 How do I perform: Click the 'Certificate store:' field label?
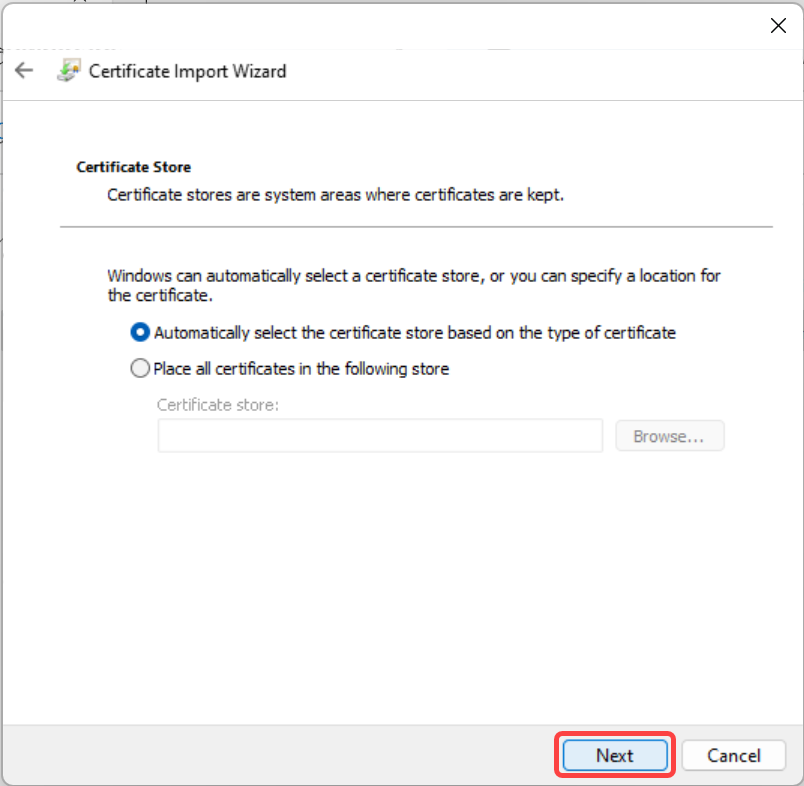[x=218, y=405]
